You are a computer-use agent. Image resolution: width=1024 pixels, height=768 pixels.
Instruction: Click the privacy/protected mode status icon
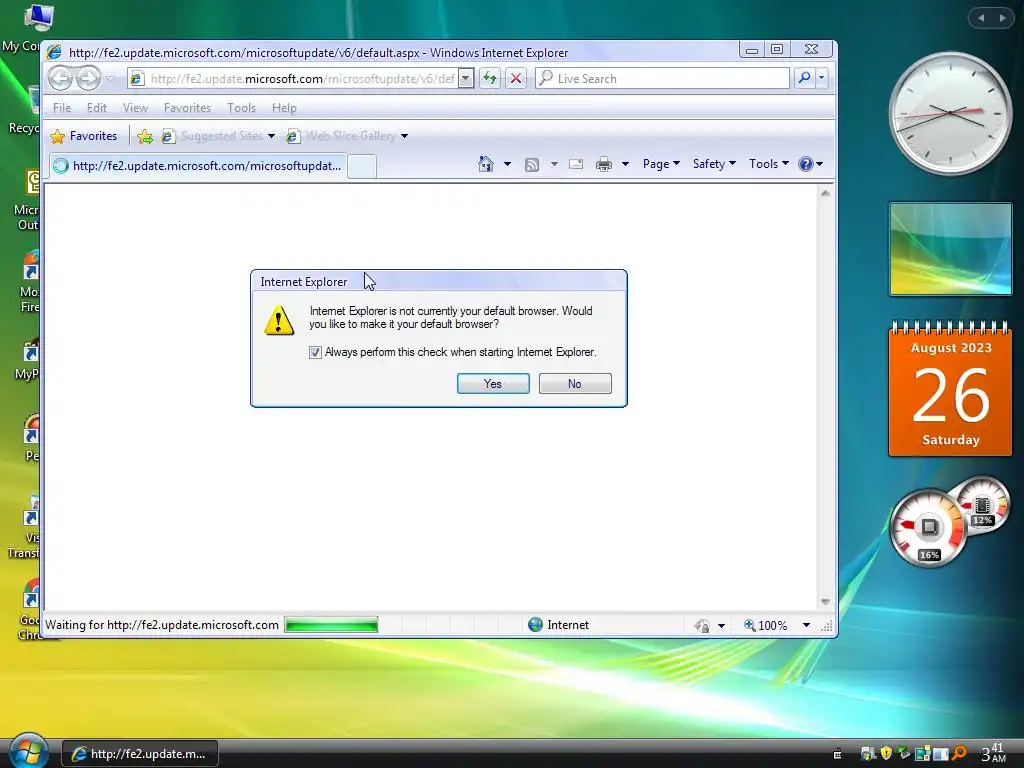click(702, 626)
